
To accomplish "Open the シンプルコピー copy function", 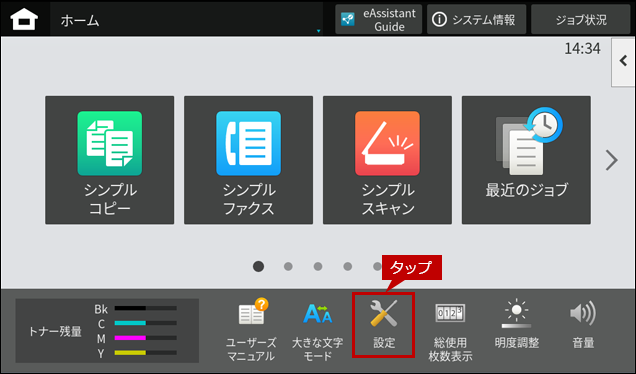I will (x=110, y=160).
